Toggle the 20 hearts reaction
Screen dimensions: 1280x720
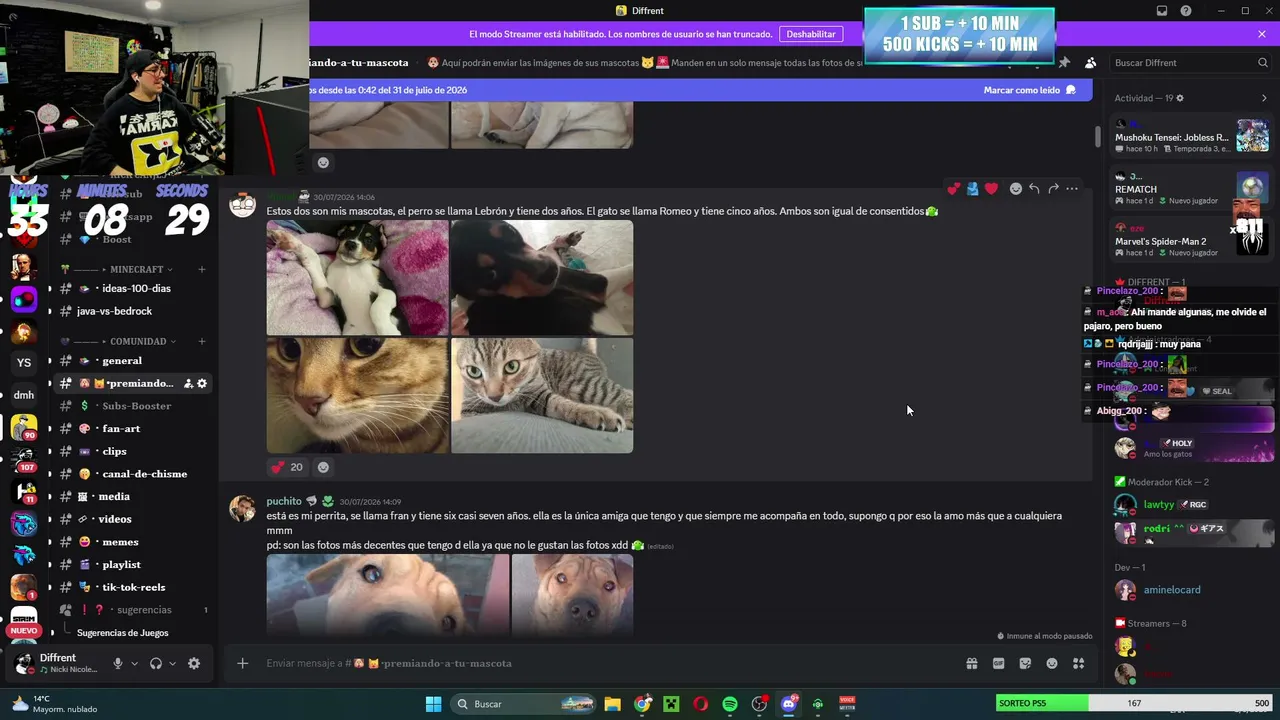pos(286,467)
